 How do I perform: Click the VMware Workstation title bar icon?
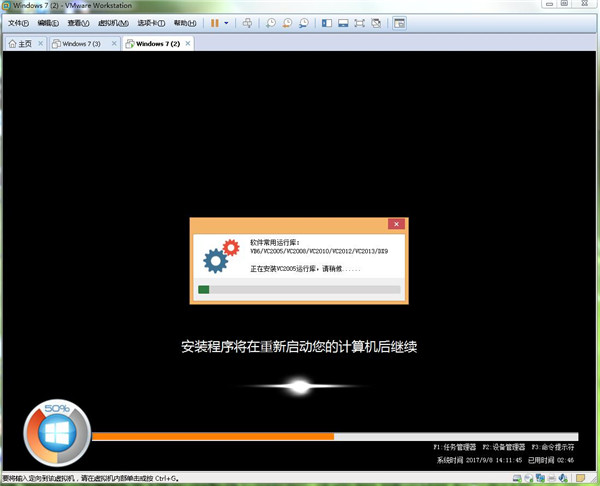click(x=6, y=5)
